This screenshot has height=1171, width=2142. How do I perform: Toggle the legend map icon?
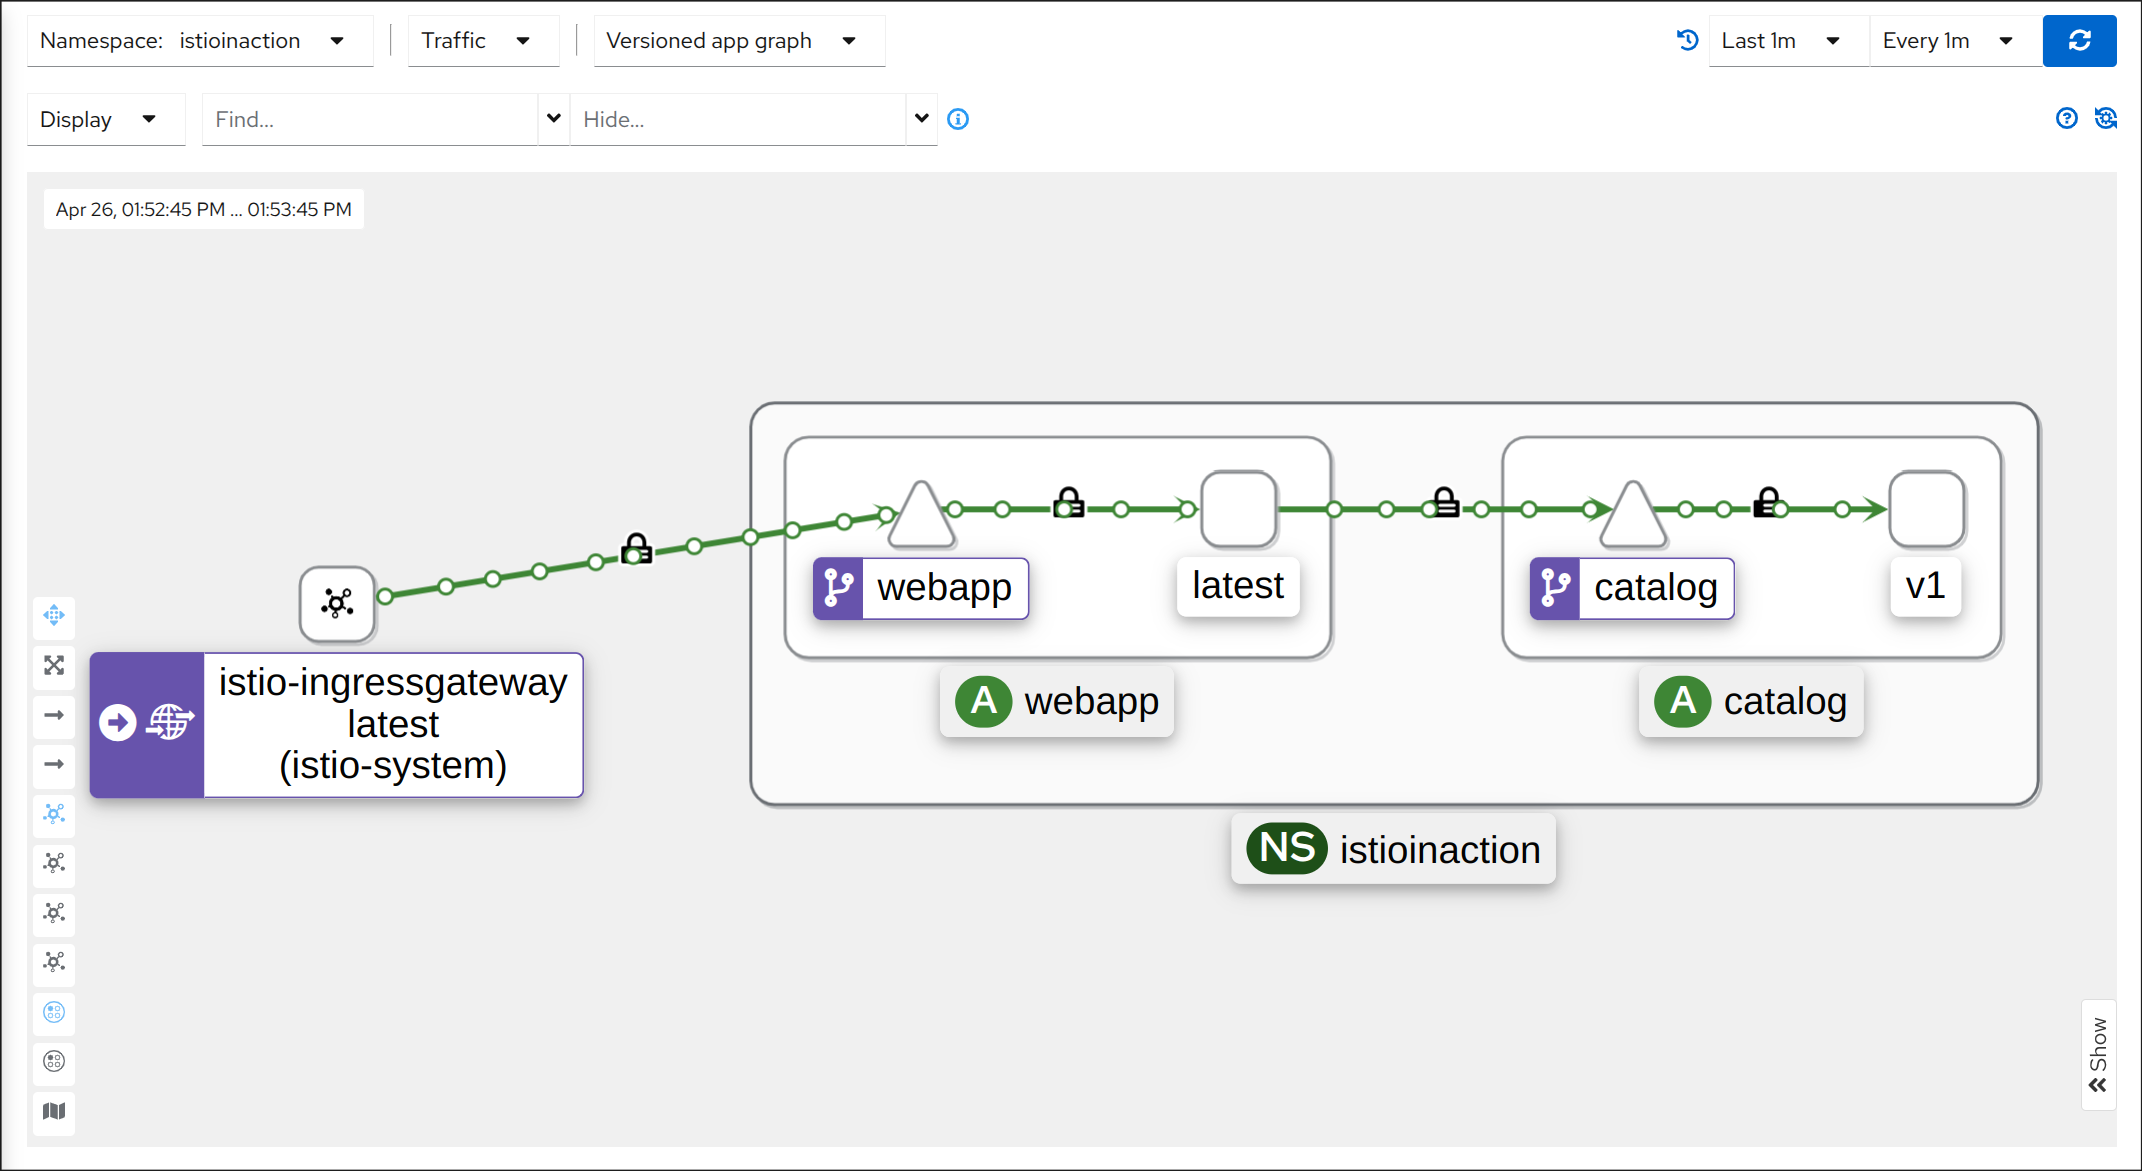[54, 1111]
